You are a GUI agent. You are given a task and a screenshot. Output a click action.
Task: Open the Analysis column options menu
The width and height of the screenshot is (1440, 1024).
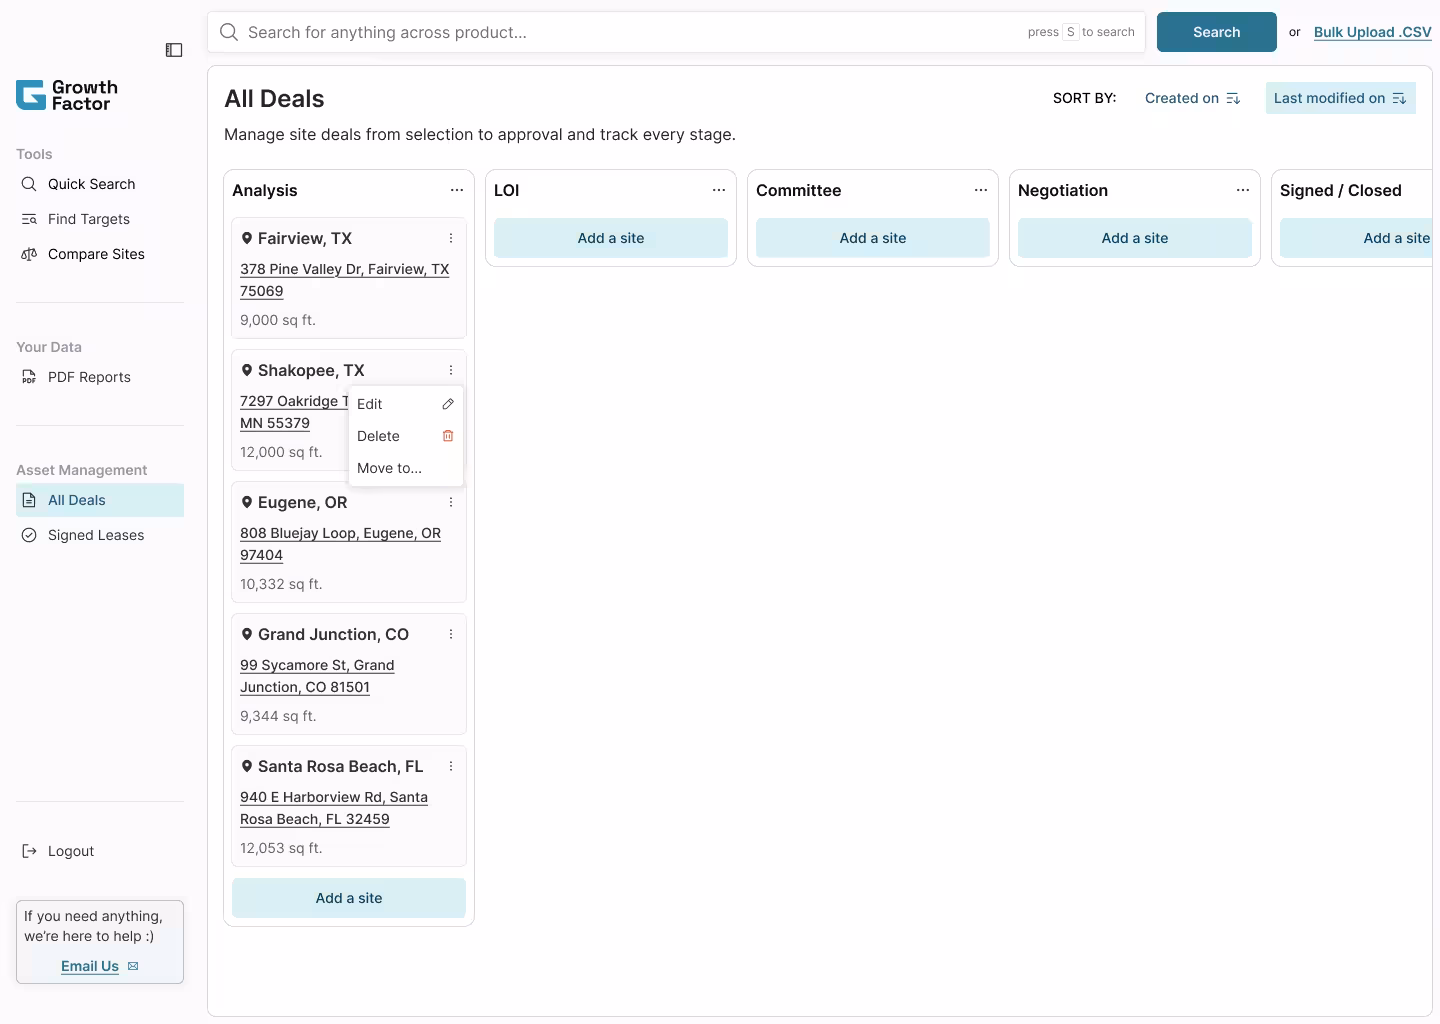pyautogui.click(x=458, y=190)
